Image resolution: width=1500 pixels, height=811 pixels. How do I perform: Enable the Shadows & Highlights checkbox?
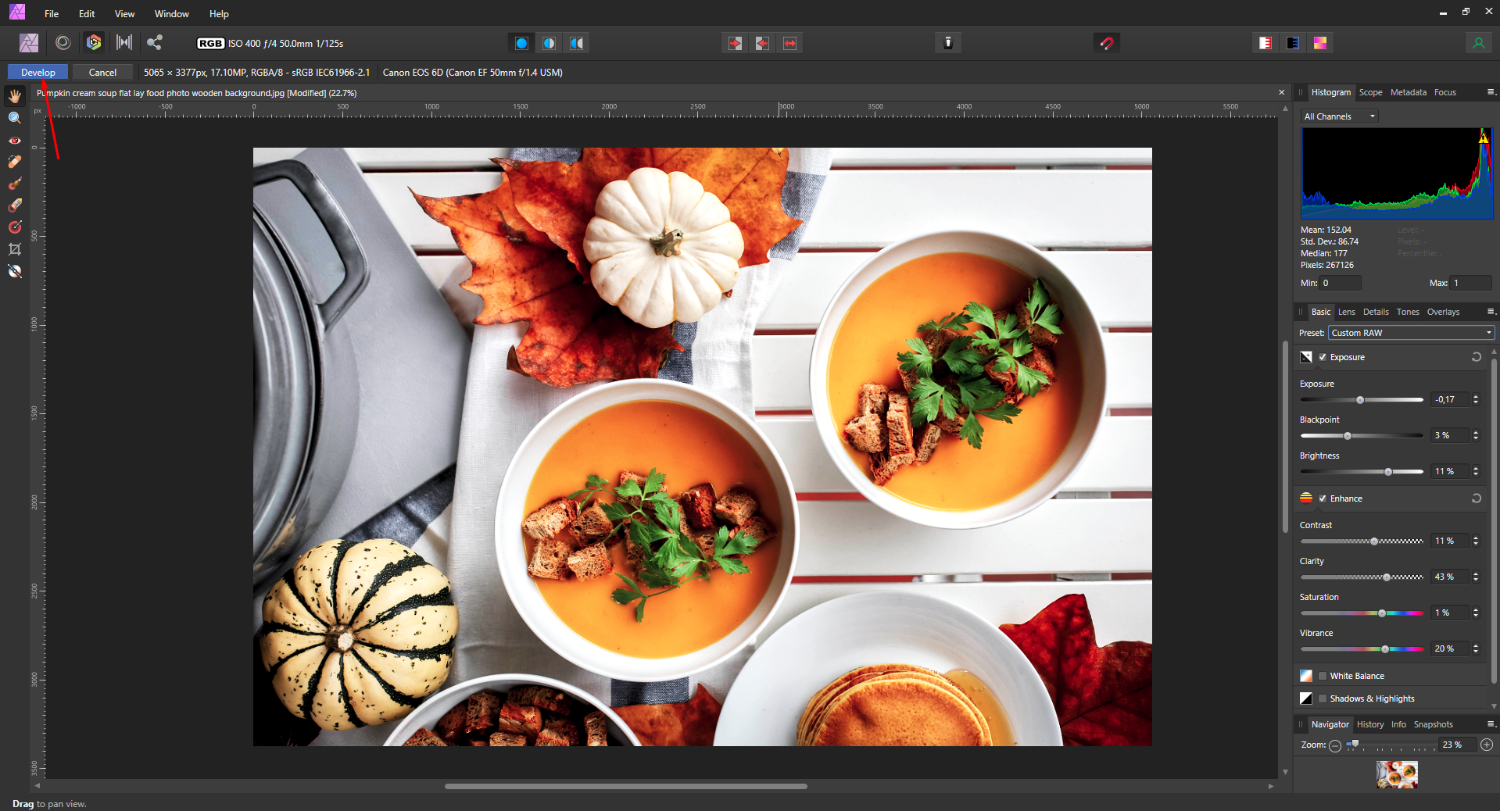1323,699
